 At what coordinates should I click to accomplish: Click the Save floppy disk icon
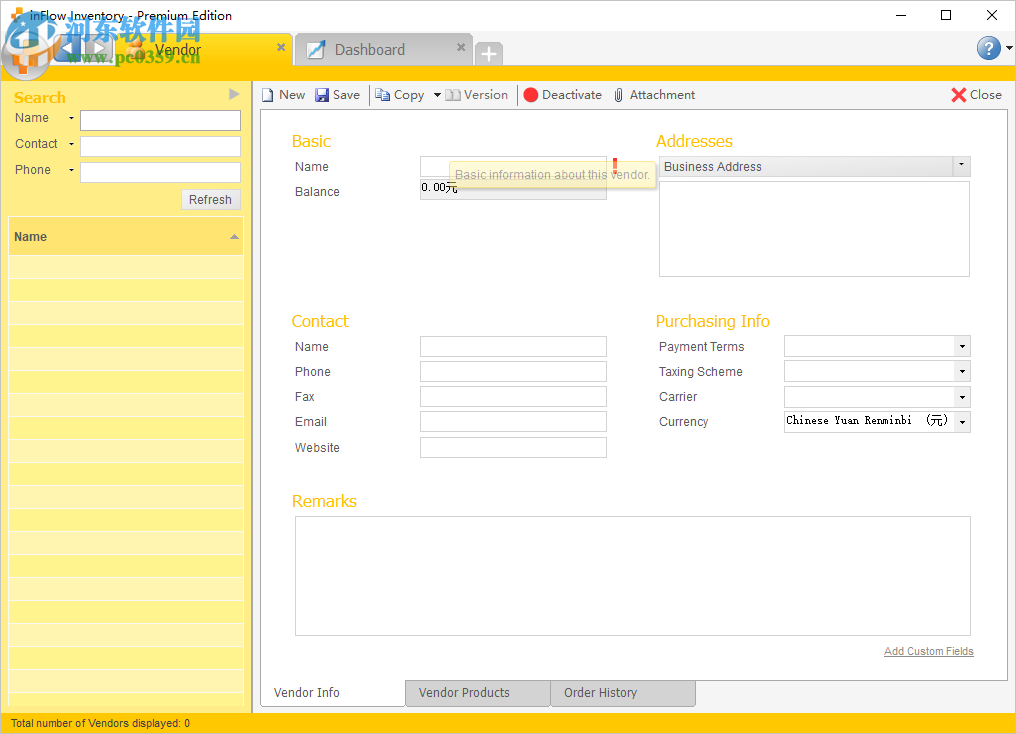pos(322,95)
